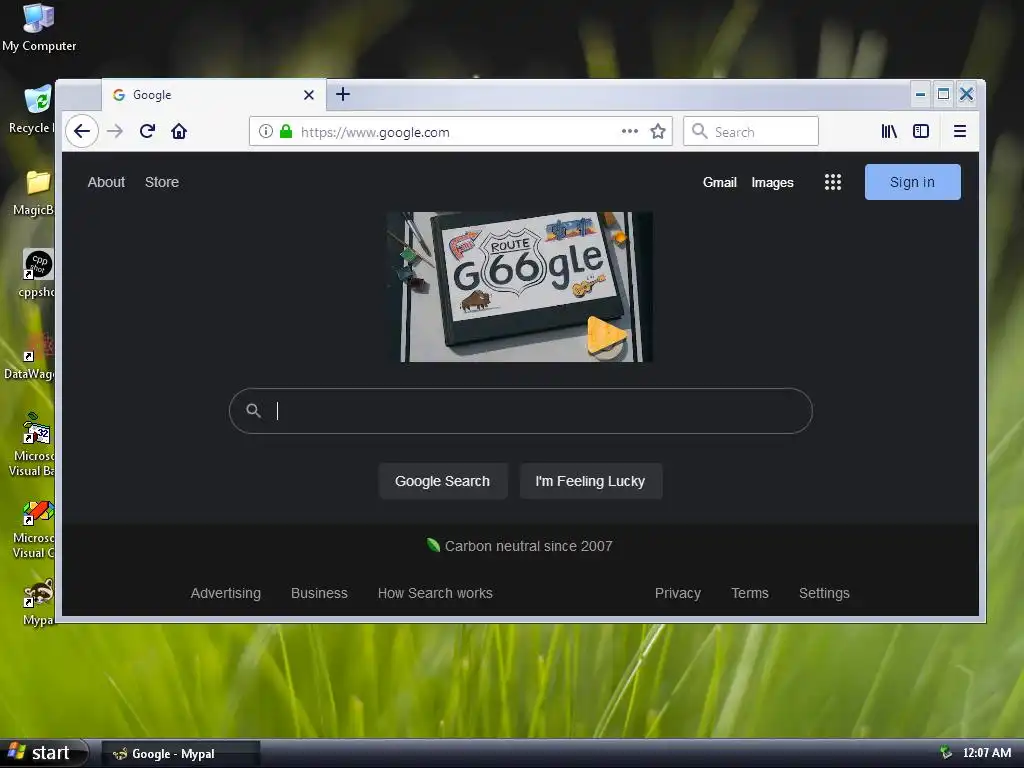Select the Google browser tab
Viewport: 1024px width, 768px height.
pos(214,95)
